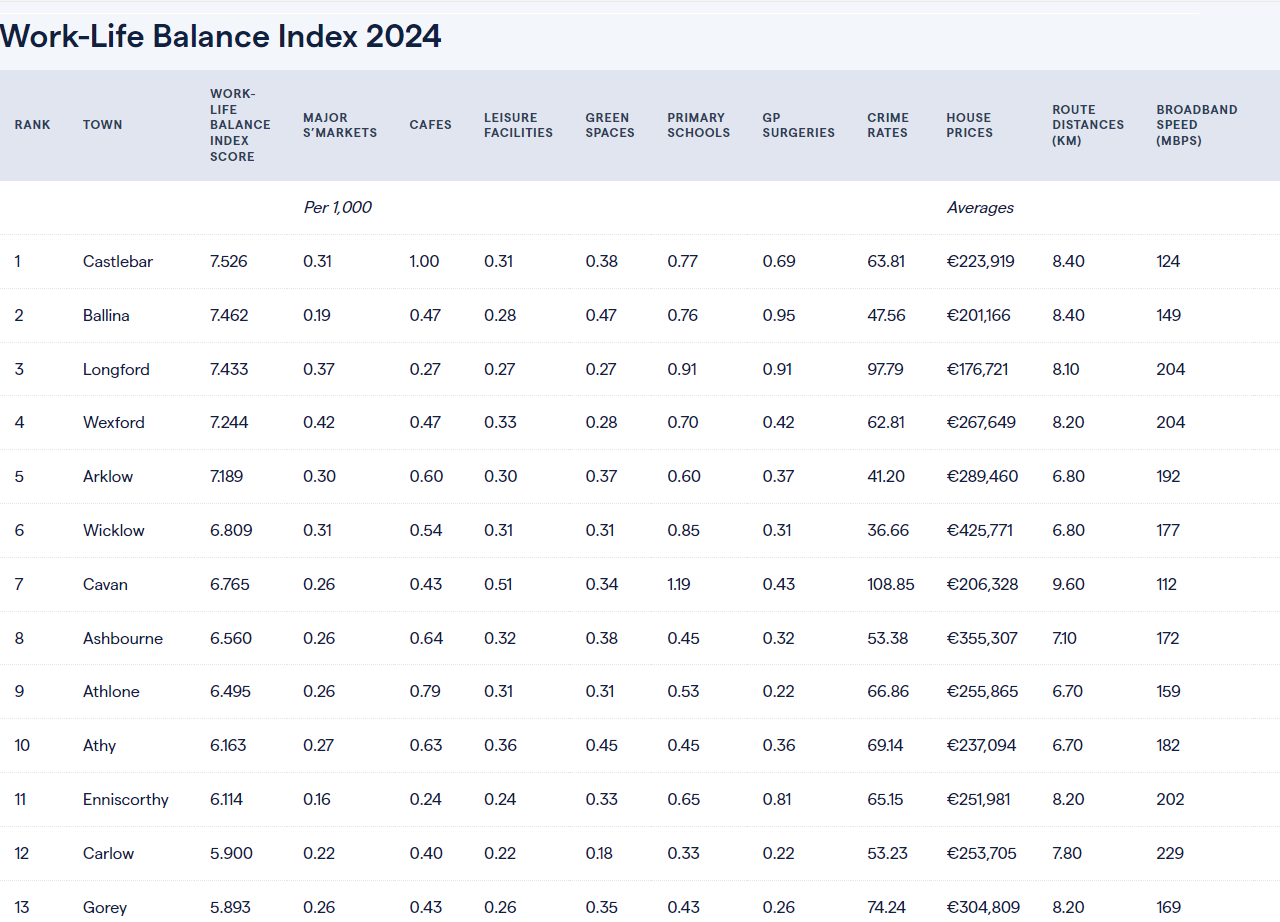Select the Leisure Facilities column header

coord(518,125)
